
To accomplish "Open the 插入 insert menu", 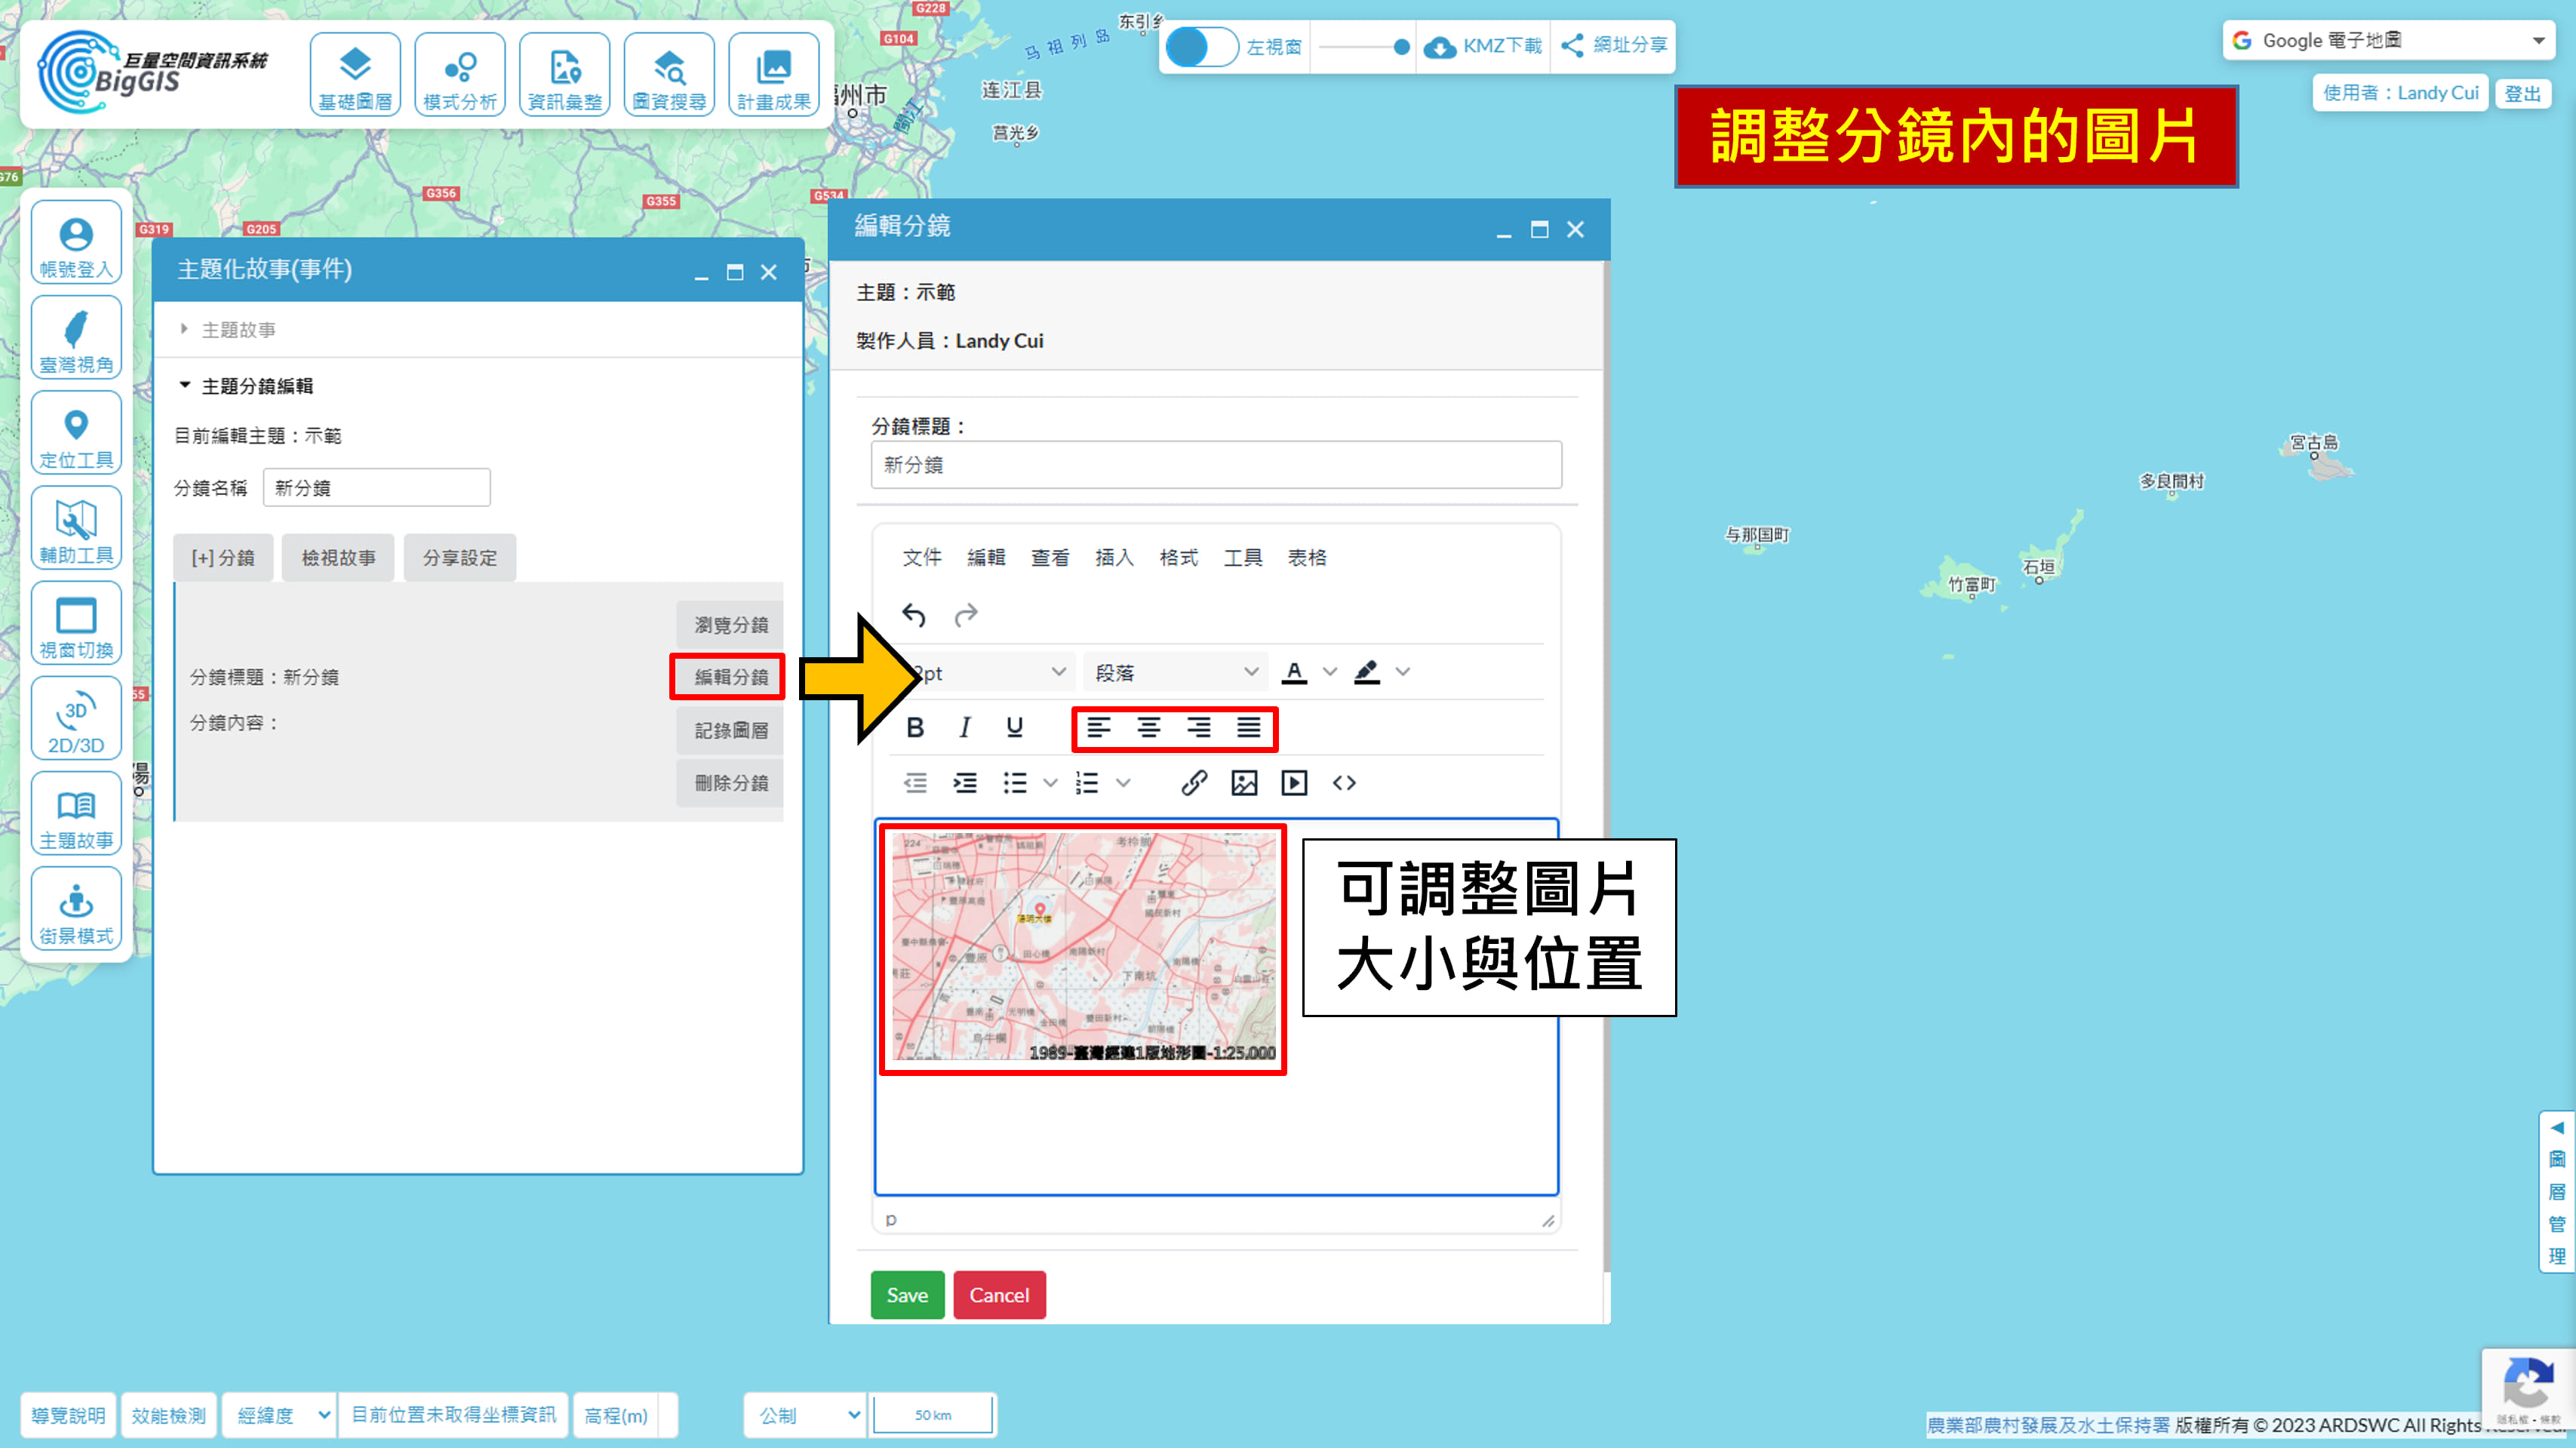I will coord(1114,558).
